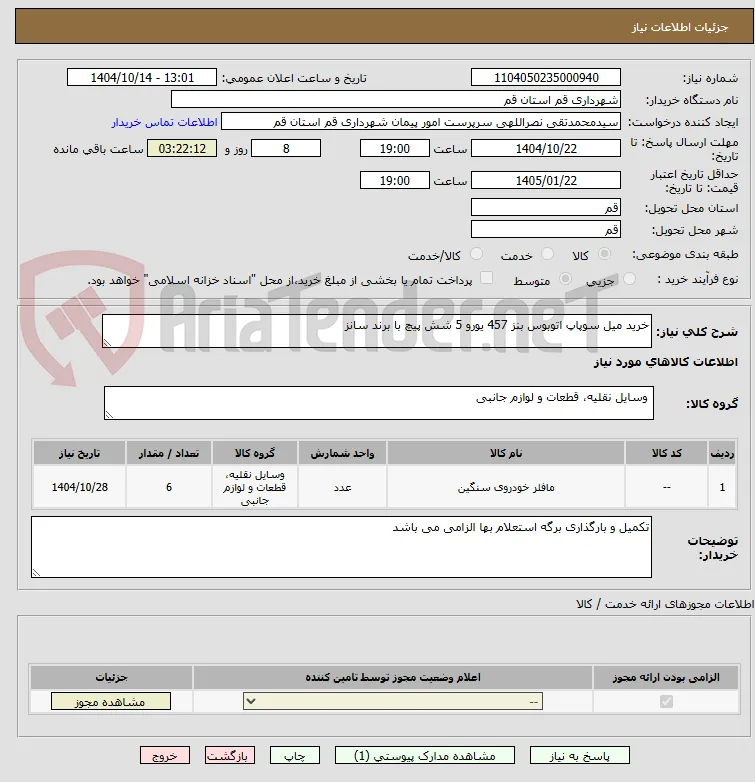This screenshot has height=782, width=755.
Task: Click the اطلاعات کالاهای مورد نیاز heading
Action: coord(666,362)
